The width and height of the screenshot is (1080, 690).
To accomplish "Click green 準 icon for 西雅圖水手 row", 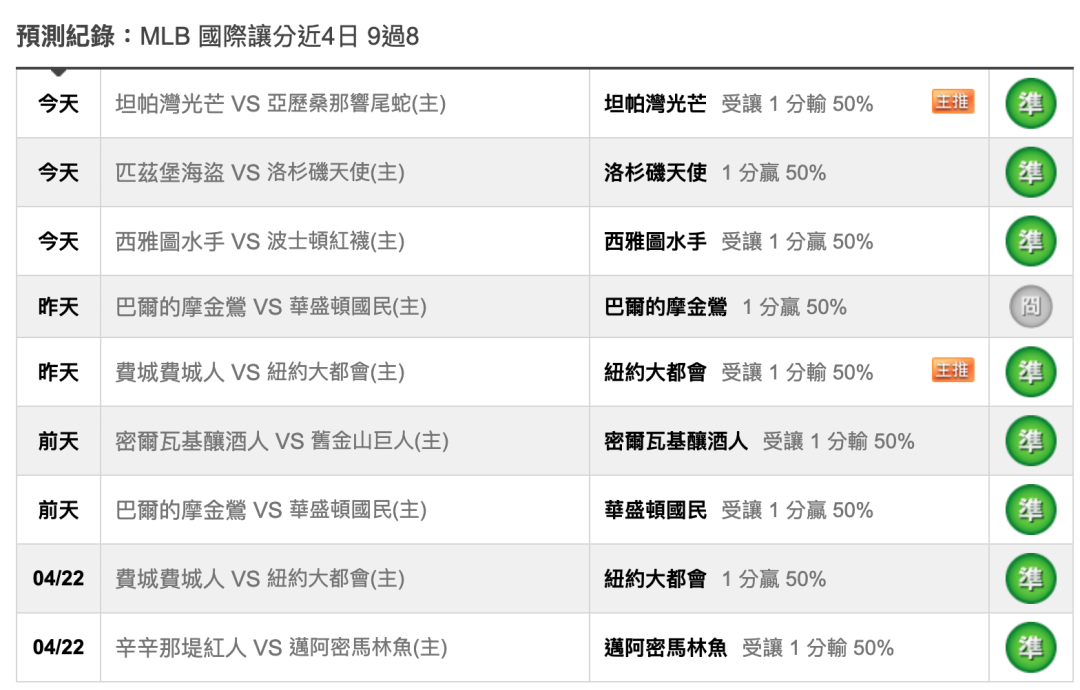I will point(1030,241).
